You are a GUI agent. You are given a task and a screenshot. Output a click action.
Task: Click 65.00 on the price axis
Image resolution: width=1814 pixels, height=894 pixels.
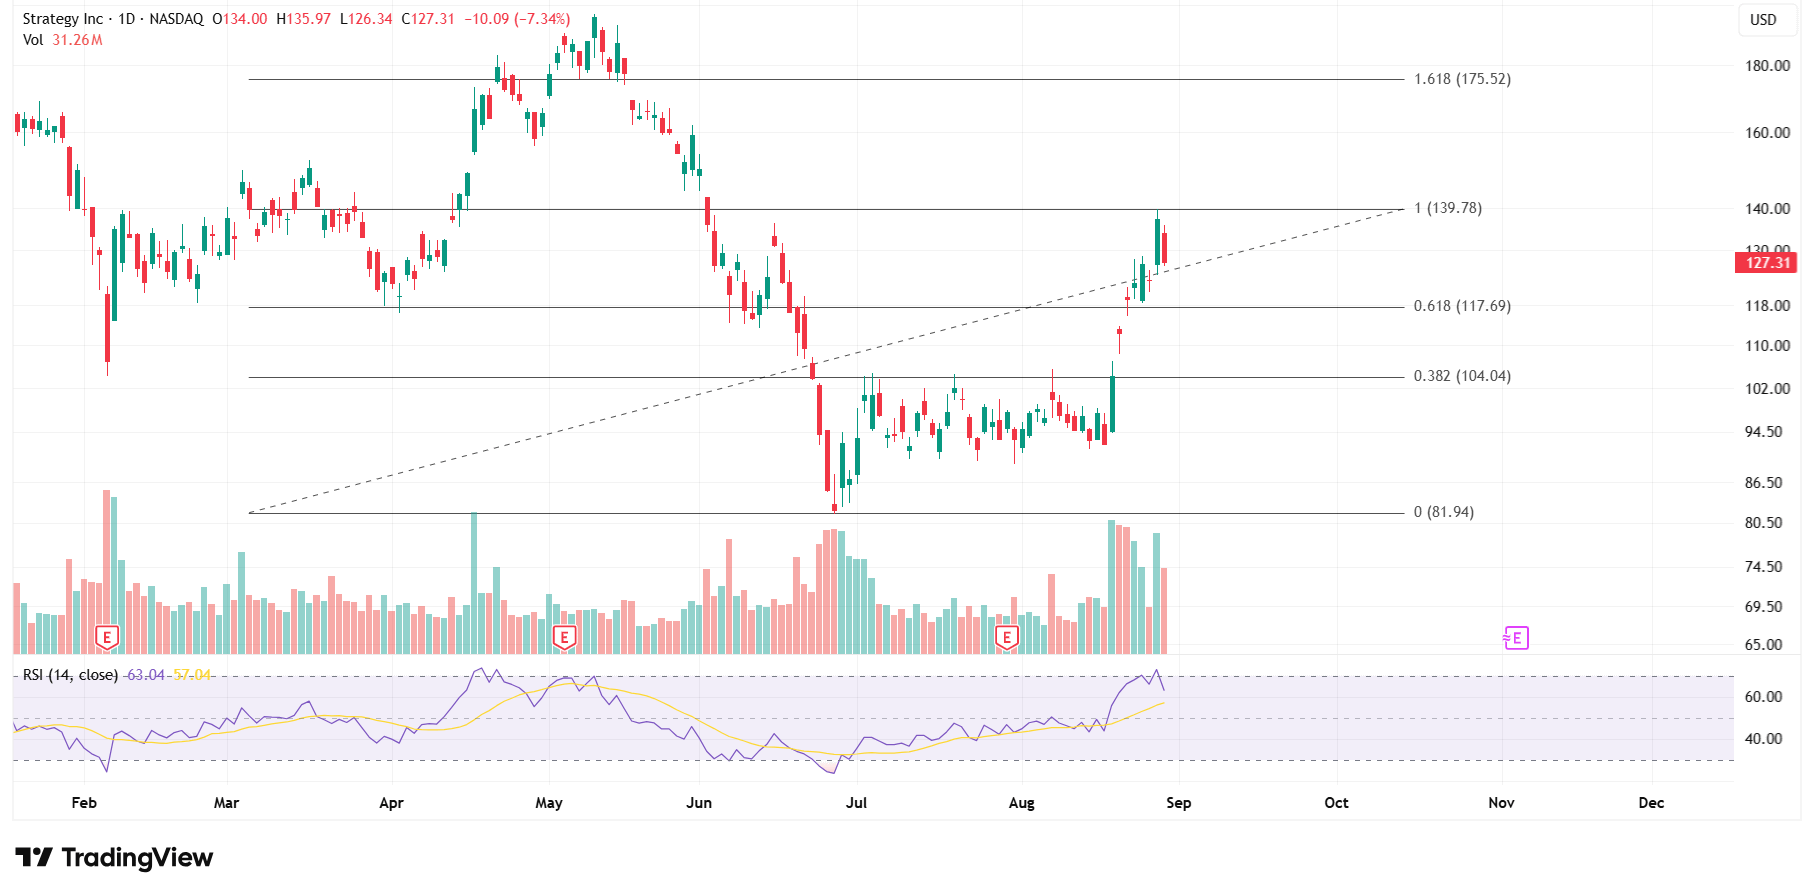pos(1764,645)
